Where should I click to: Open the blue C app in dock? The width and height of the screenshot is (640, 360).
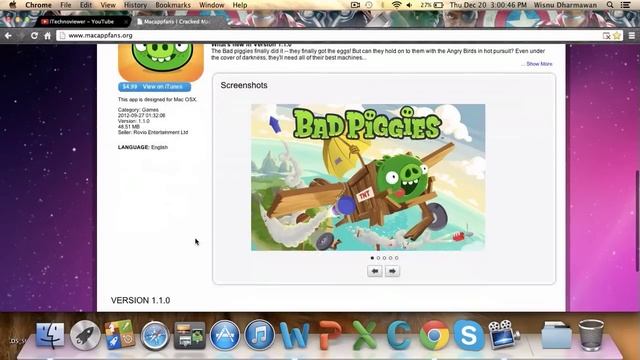(399, 336)
